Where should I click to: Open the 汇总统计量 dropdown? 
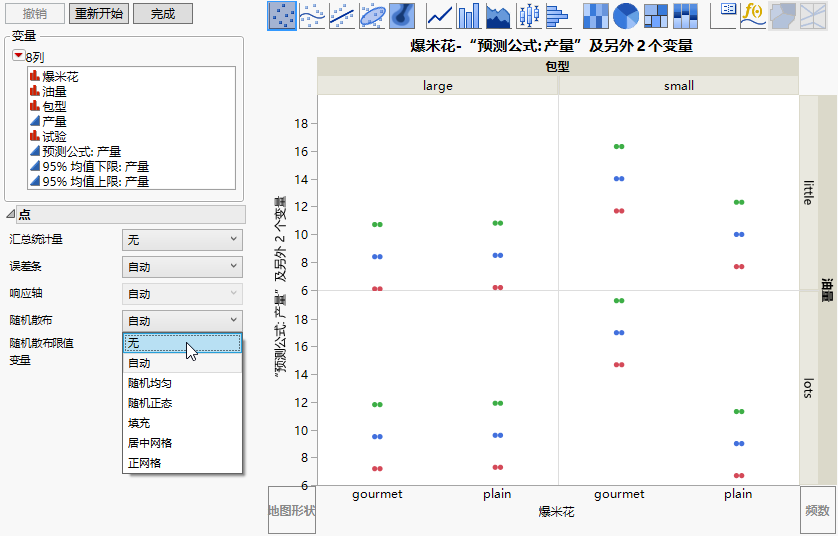click(182, 239)
